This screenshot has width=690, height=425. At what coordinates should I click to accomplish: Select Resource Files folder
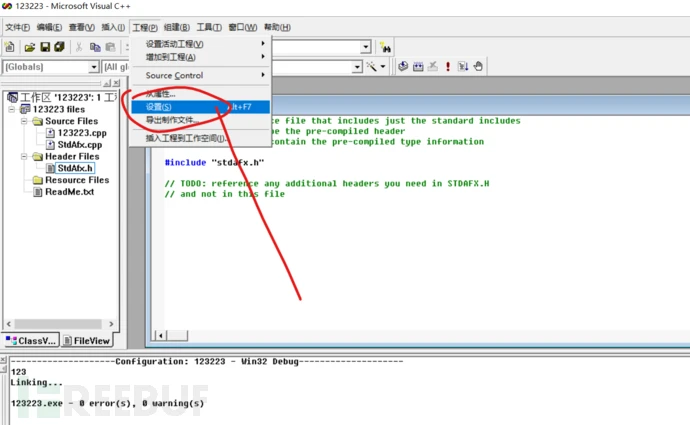click(77, 180)
